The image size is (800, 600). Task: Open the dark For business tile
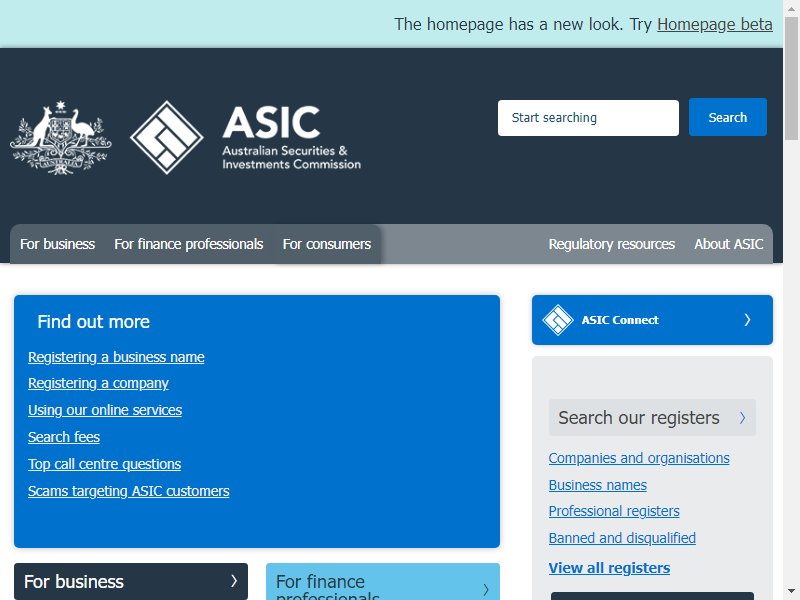click(x=131, y=581)
